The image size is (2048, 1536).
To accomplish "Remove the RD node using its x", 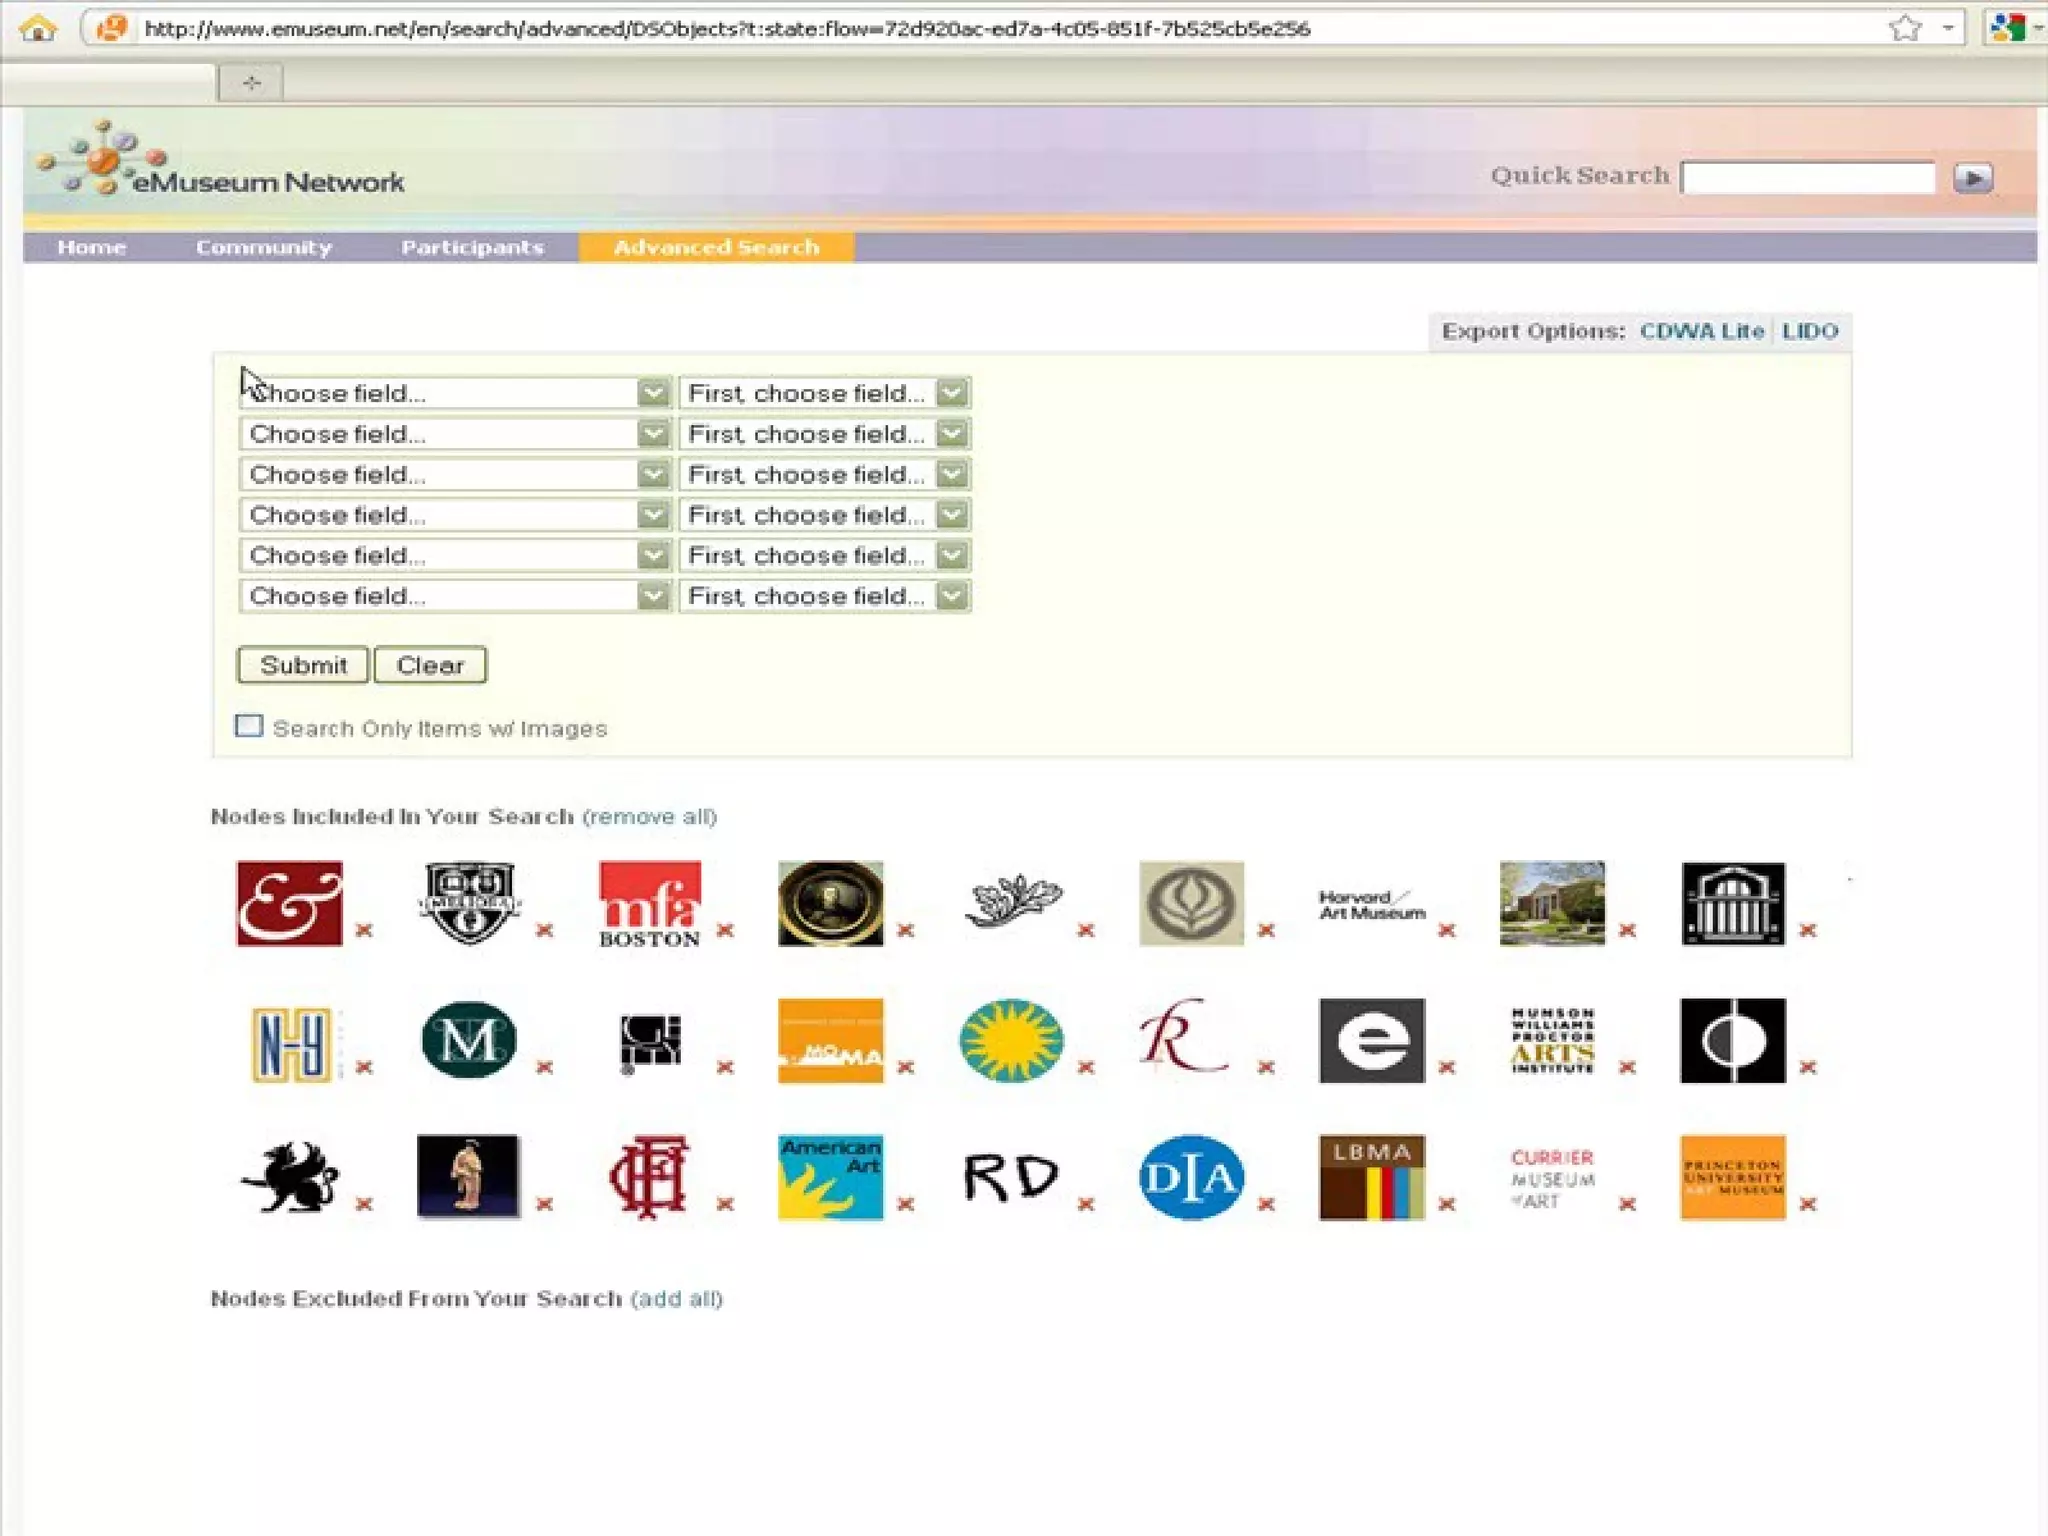I will pos(1086,1204).
